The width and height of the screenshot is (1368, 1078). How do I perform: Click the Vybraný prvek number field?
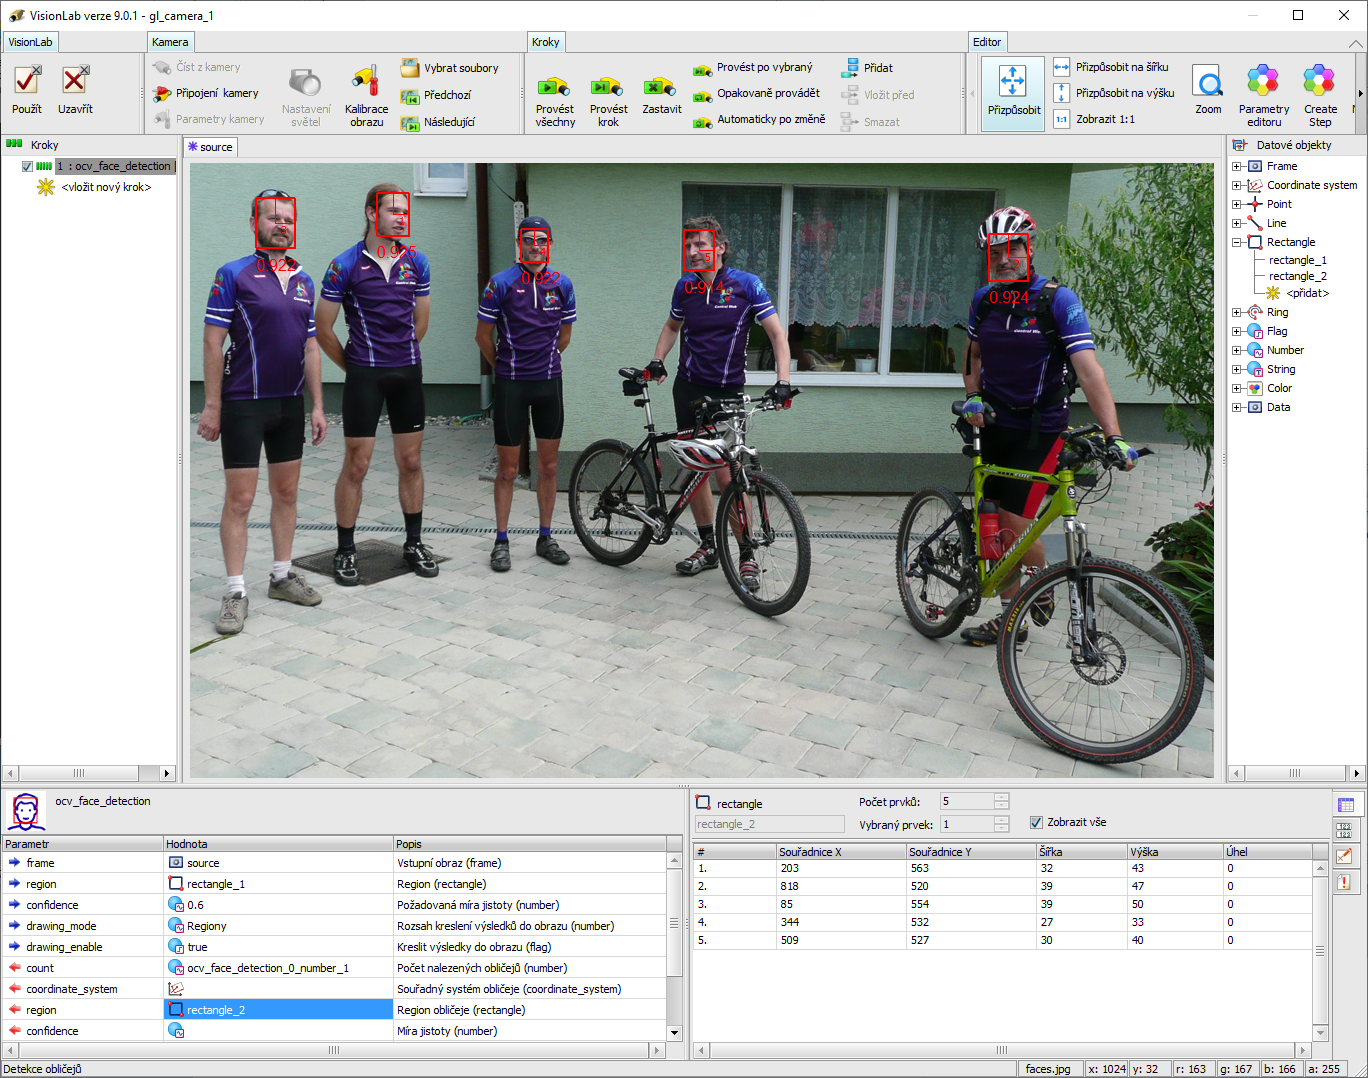(x=966, y=824)
